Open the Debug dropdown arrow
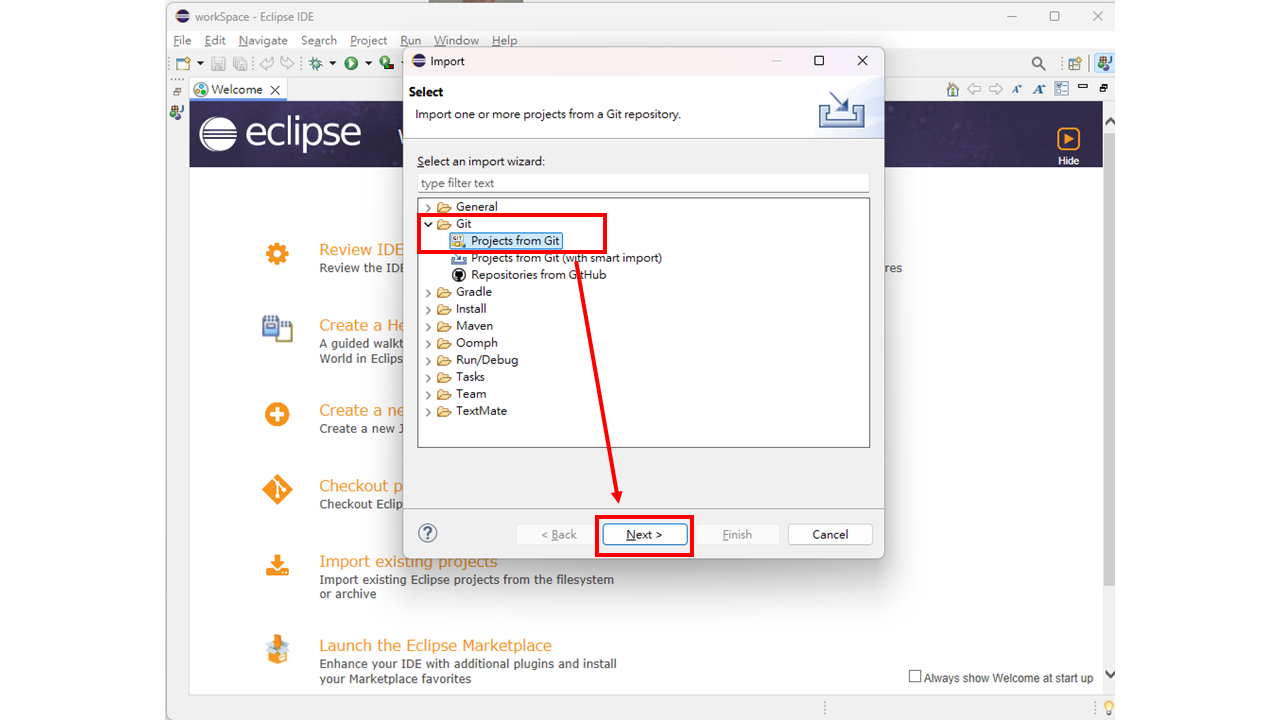1280x720 pixels. 333,63
